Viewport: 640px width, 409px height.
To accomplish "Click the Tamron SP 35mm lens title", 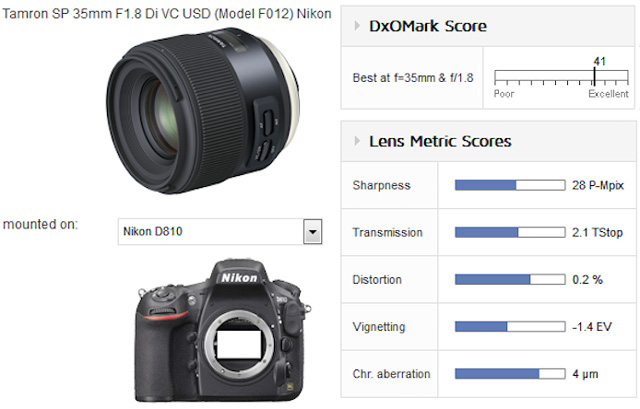I will tap(167, 13).
